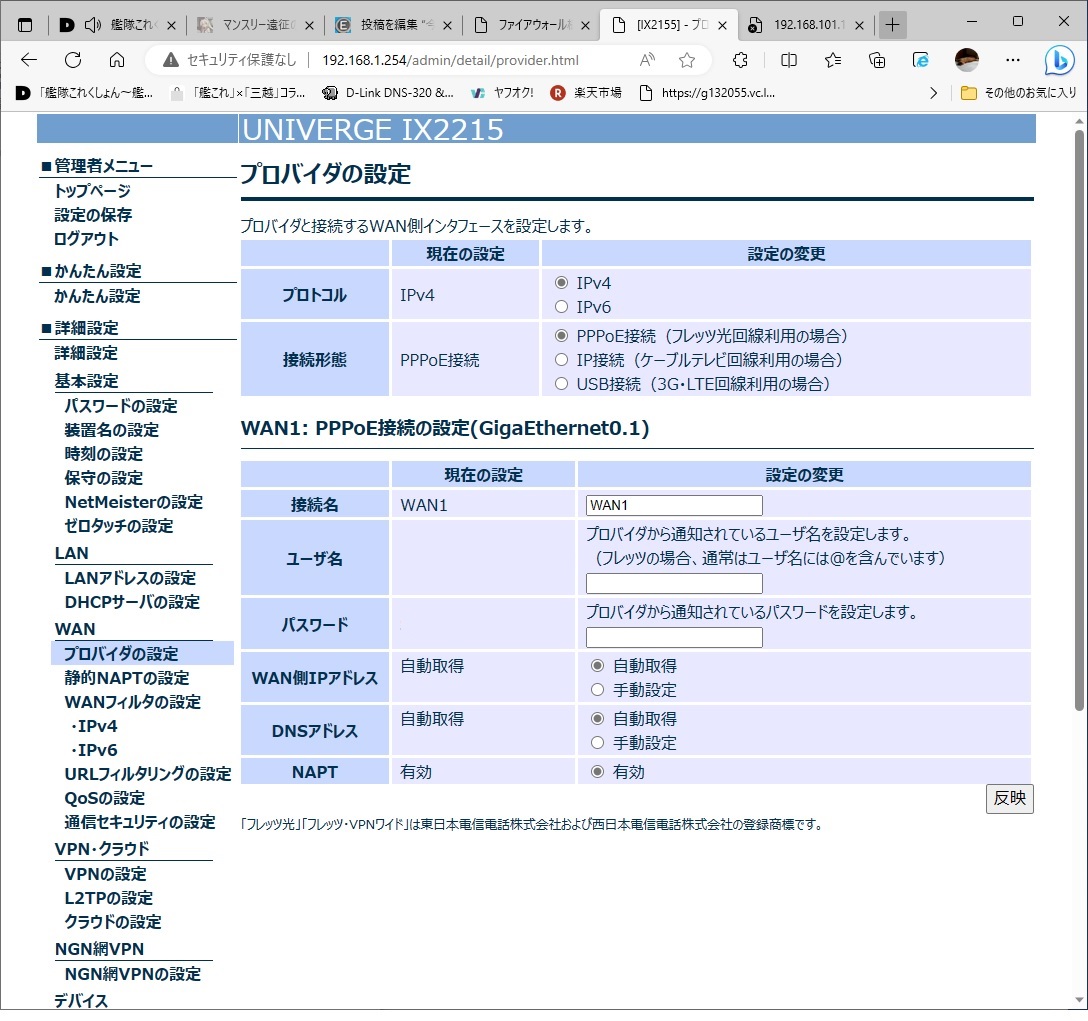The height and width of the screenshot is (1021, 1088).
Task: Select the NAPT 有効 radio button
Action: 597,772
